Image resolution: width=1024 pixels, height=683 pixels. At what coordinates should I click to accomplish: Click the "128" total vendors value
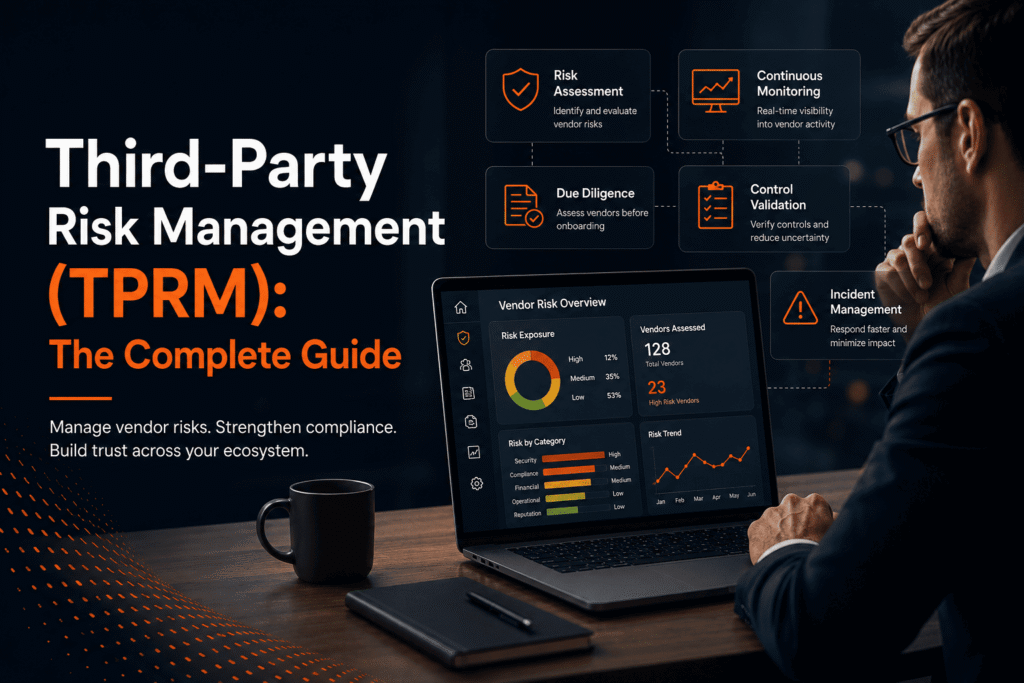pos(657,349)
